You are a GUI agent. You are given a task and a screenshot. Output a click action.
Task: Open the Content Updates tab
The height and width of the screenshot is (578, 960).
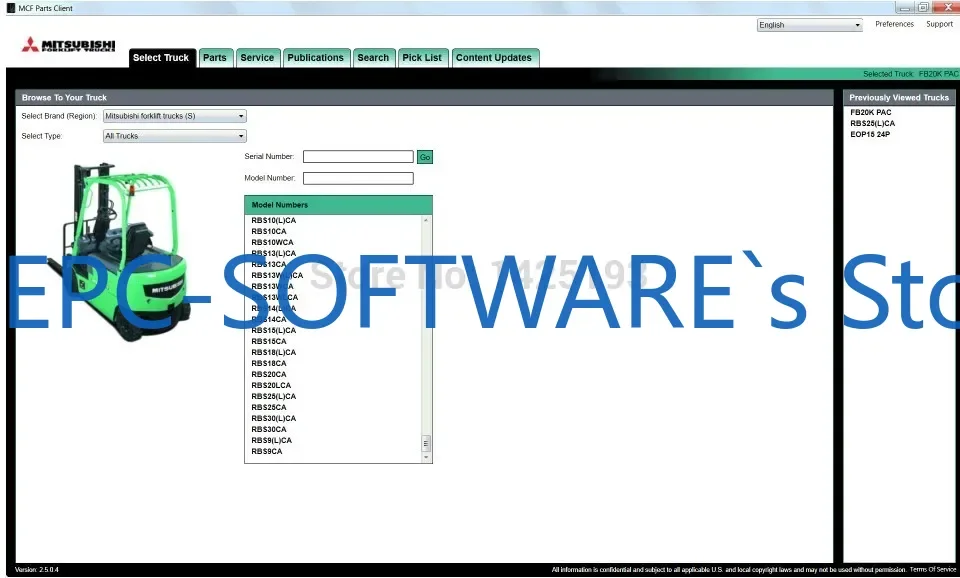click(x=494, y=58)
